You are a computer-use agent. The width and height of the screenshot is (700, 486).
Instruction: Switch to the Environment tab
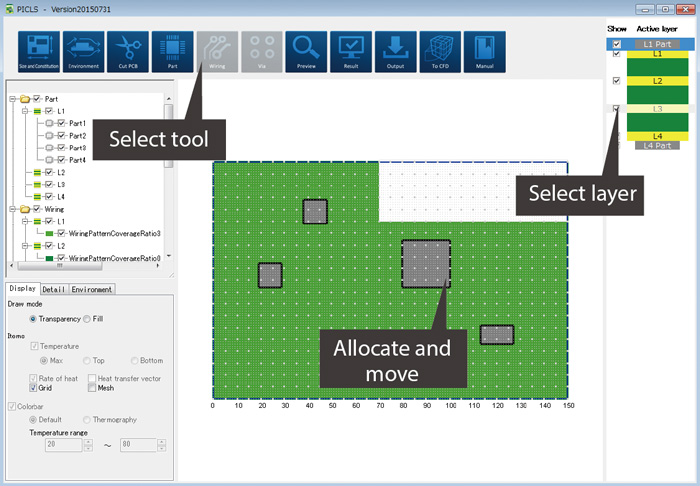point(92,289)
